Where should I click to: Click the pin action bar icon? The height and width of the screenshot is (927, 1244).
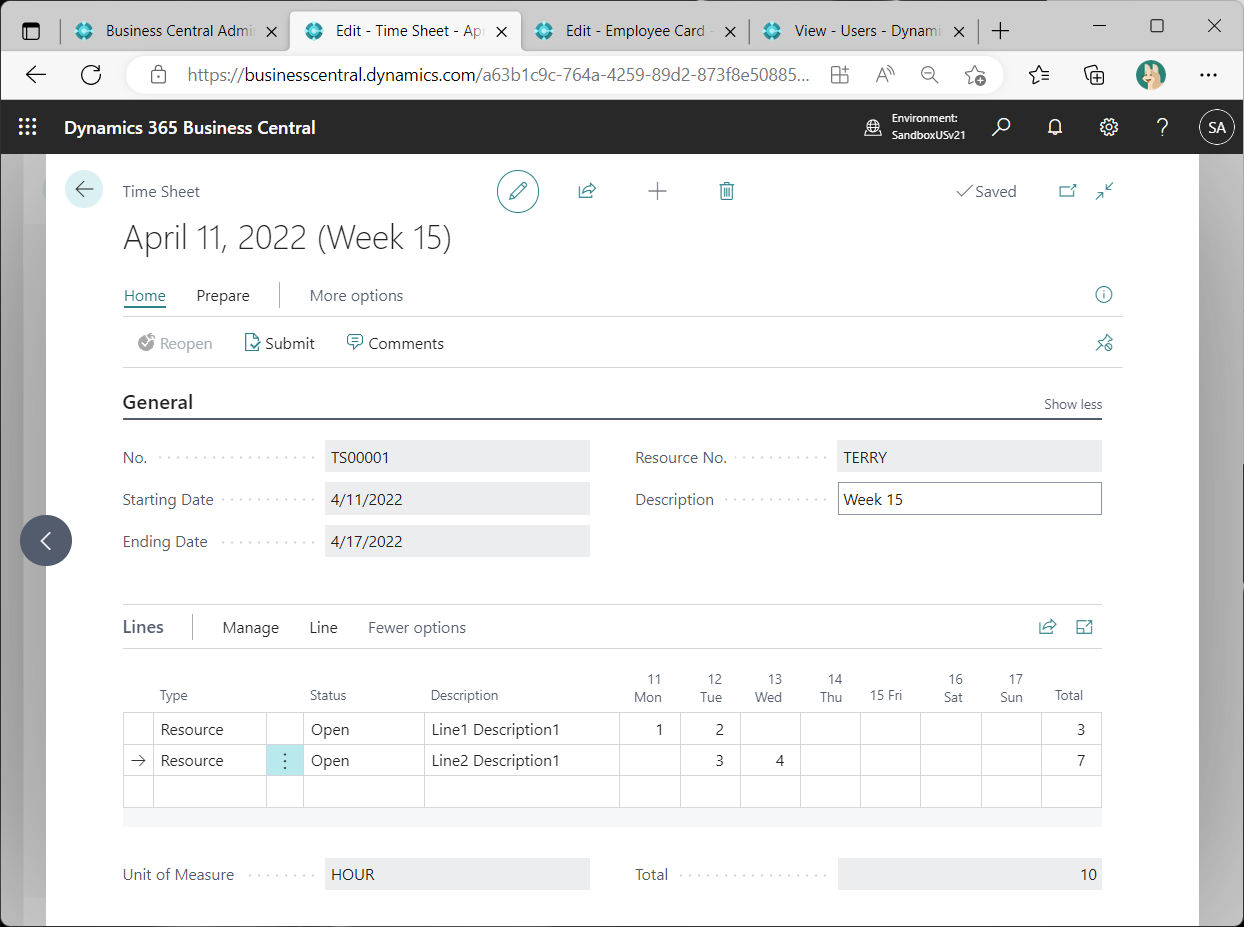(1104, 343)
